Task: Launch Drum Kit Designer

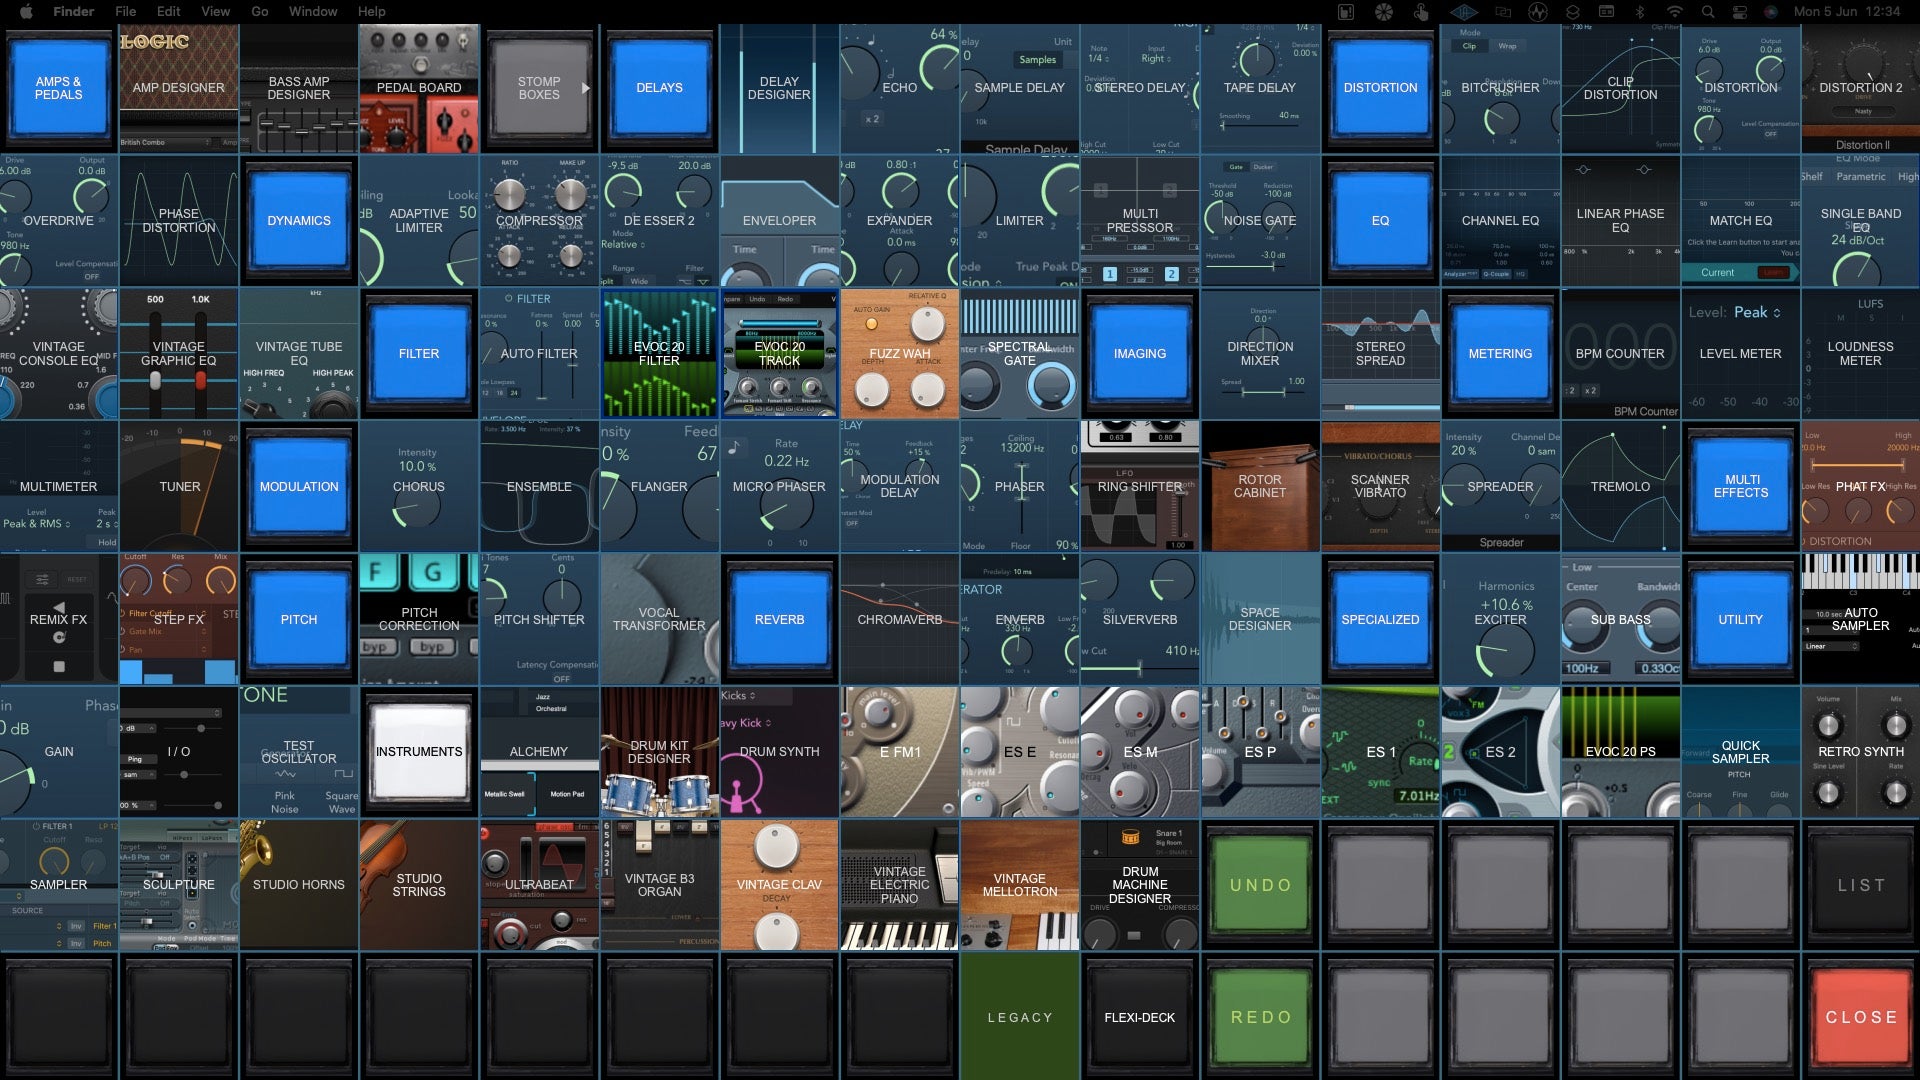Action: [x=659, y=752]
